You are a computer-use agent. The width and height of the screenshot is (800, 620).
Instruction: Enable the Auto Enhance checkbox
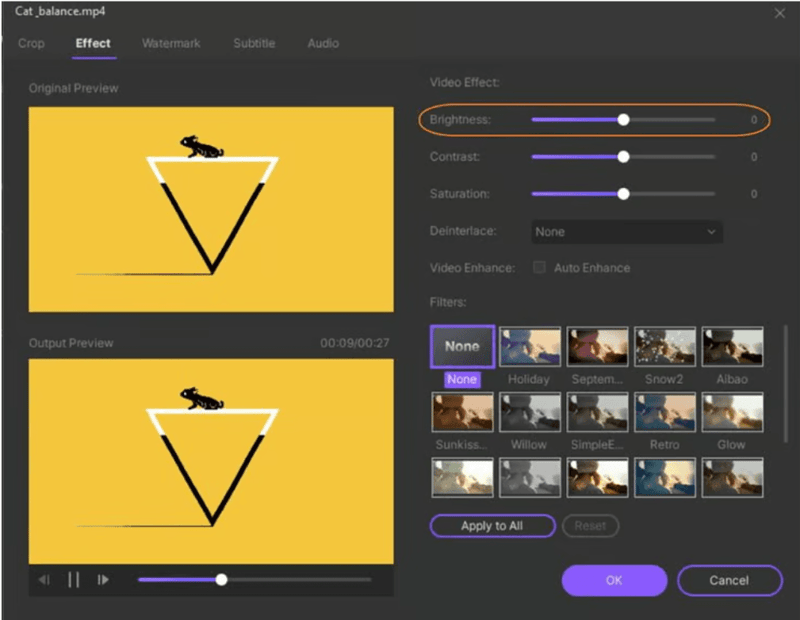click(x=541, y=267)
